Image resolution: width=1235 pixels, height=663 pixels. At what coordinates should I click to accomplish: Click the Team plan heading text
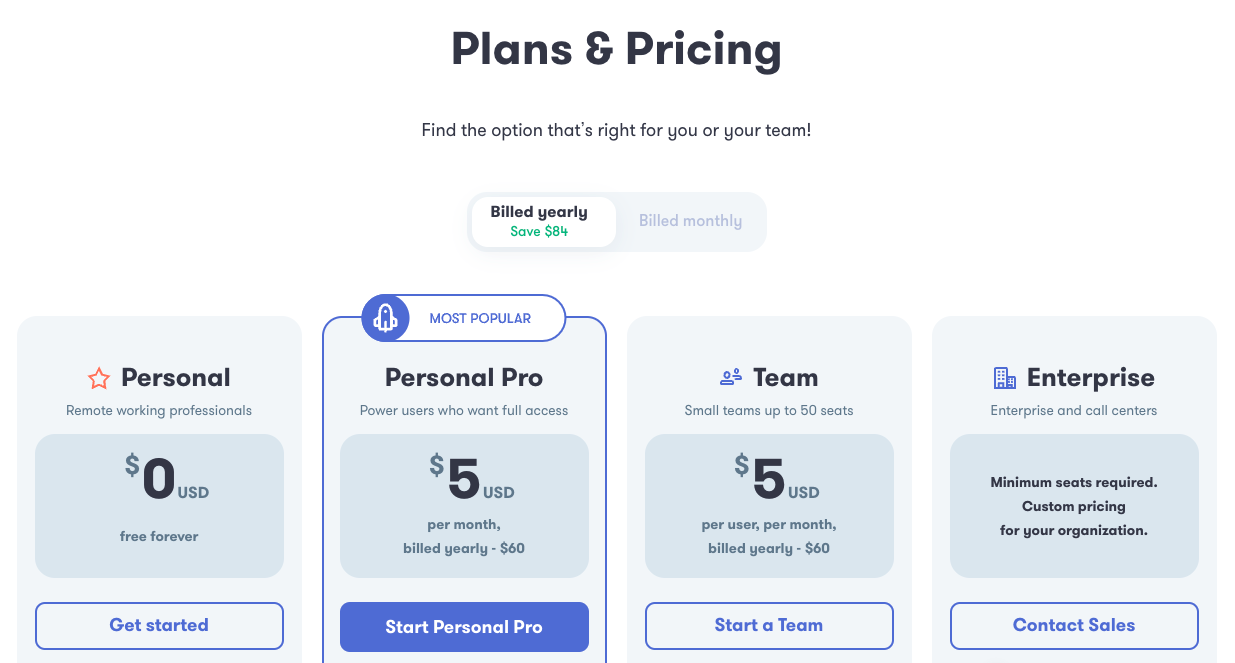point(786,377)
